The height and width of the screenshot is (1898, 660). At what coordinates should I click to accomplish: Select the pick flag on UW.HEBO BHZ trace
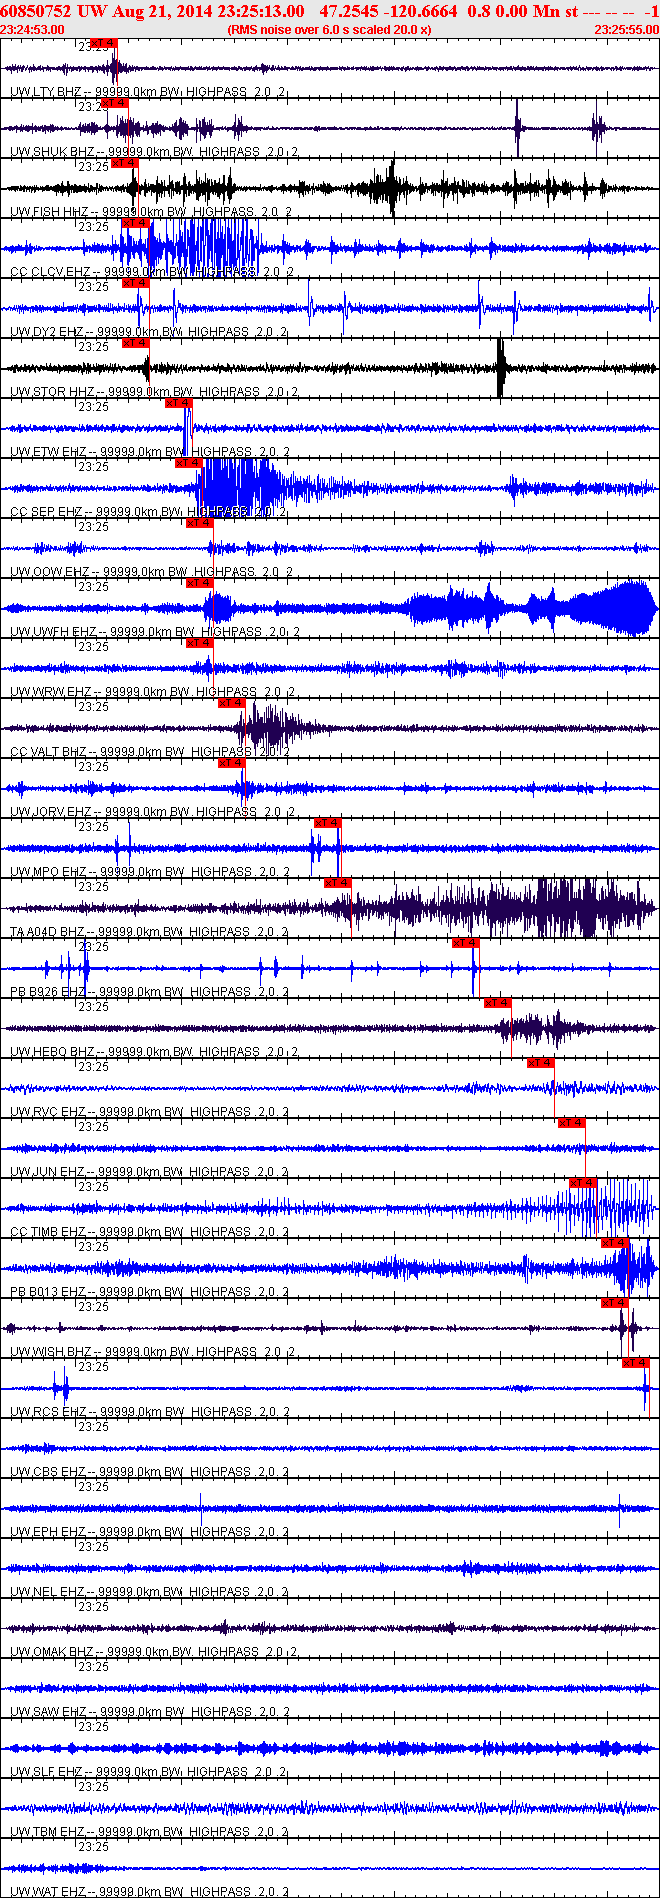[x=498, y=1003]
